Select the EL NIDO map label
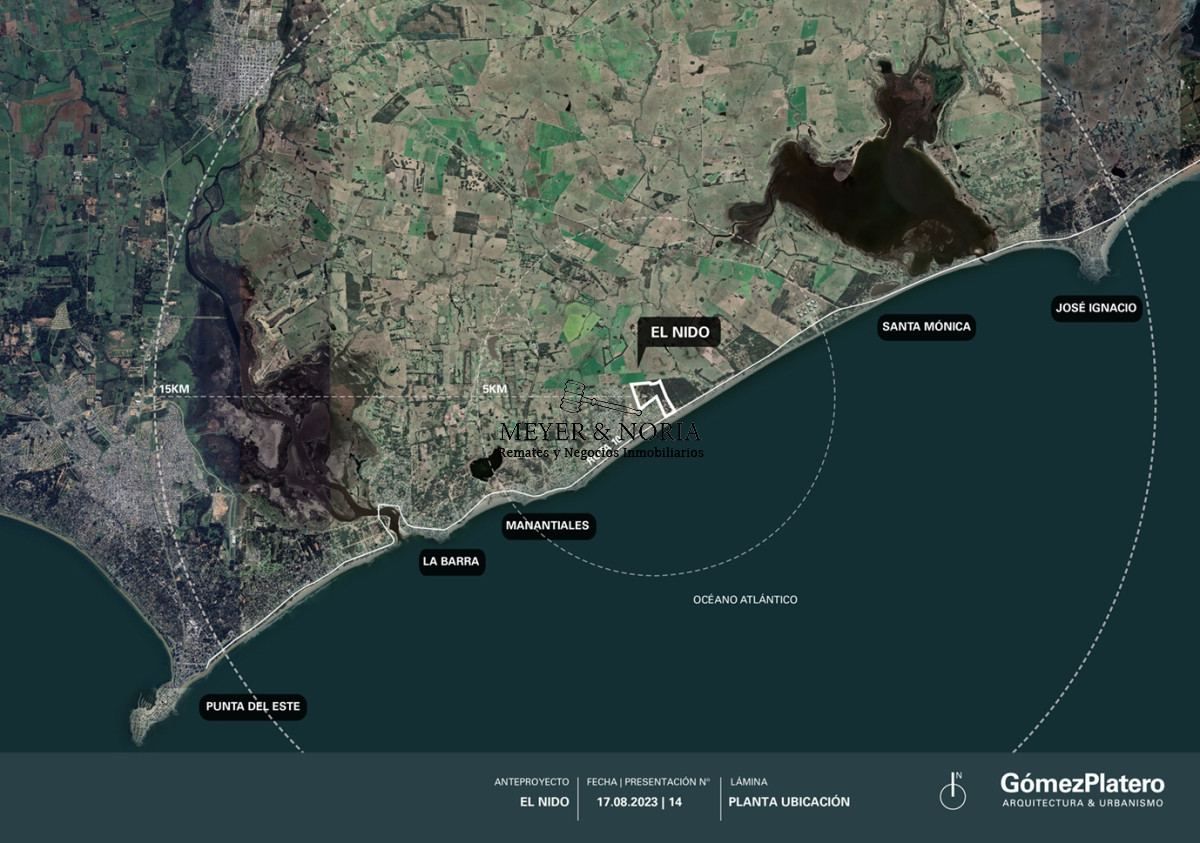This screenshot has height=843, width=1200. [x=680, y=333]
